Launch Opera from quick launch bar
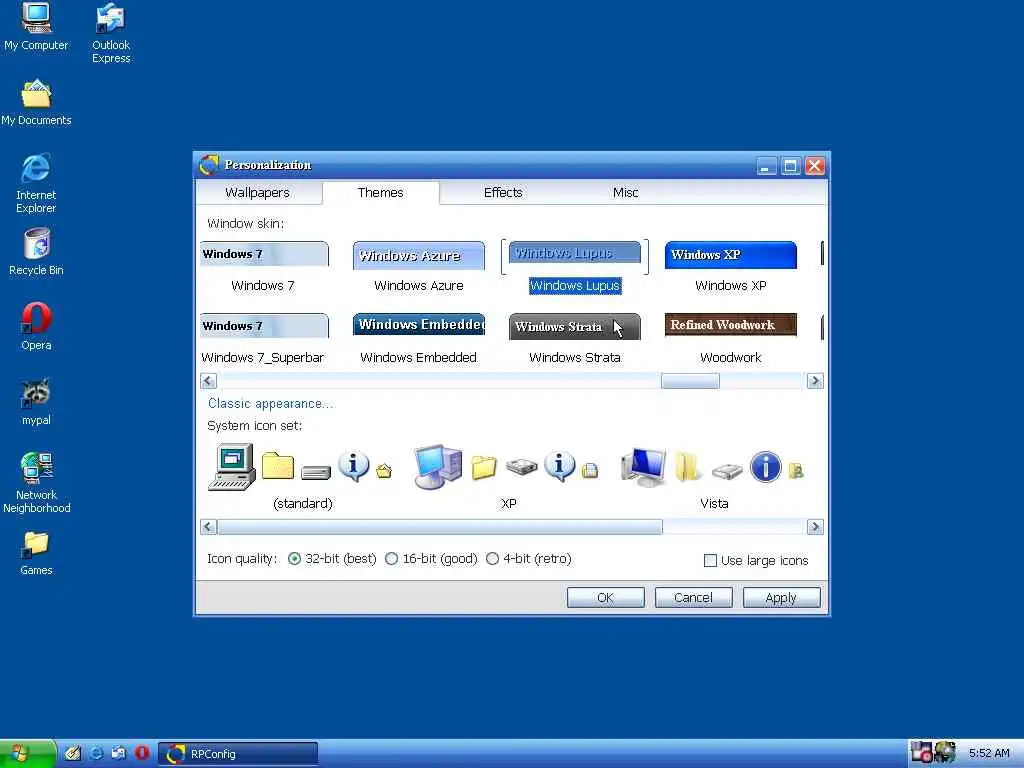The height and width of the screenshot is (768, 1024). [142, 753]
